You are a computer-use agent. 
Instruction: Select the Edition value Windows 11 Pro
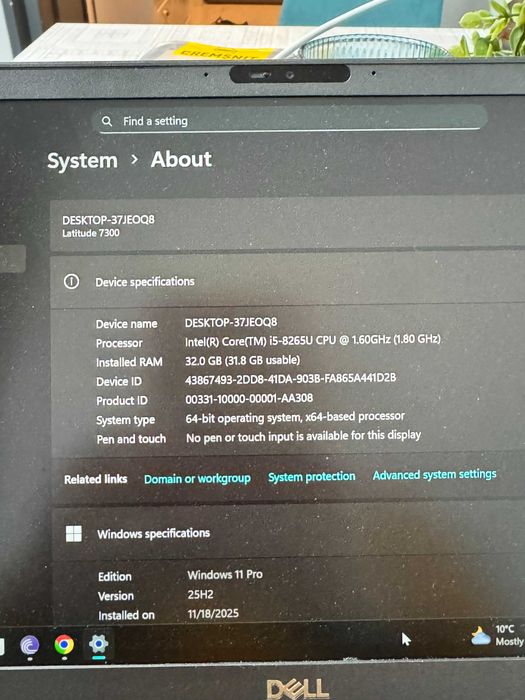click(x=225, y=575)
